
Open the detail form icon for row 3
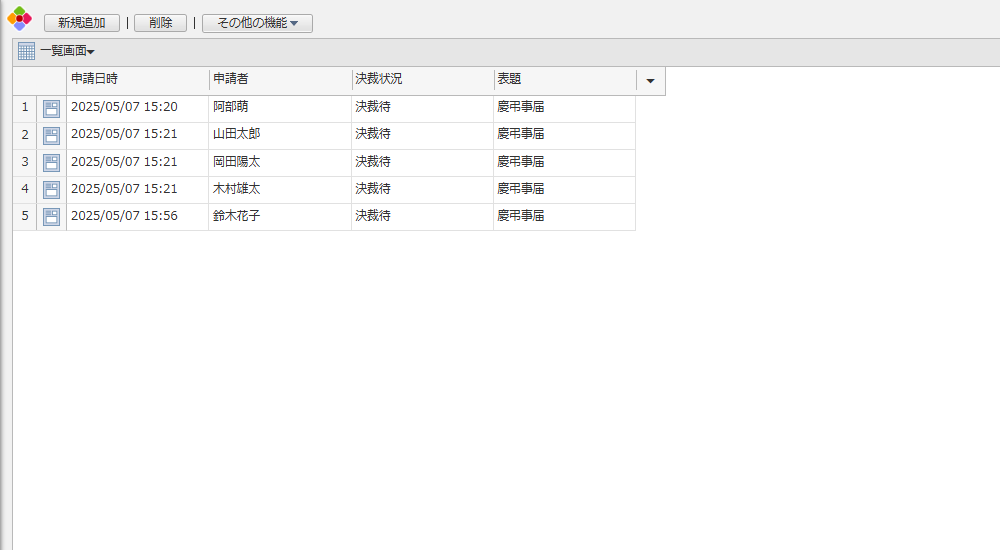click(51, 162)
